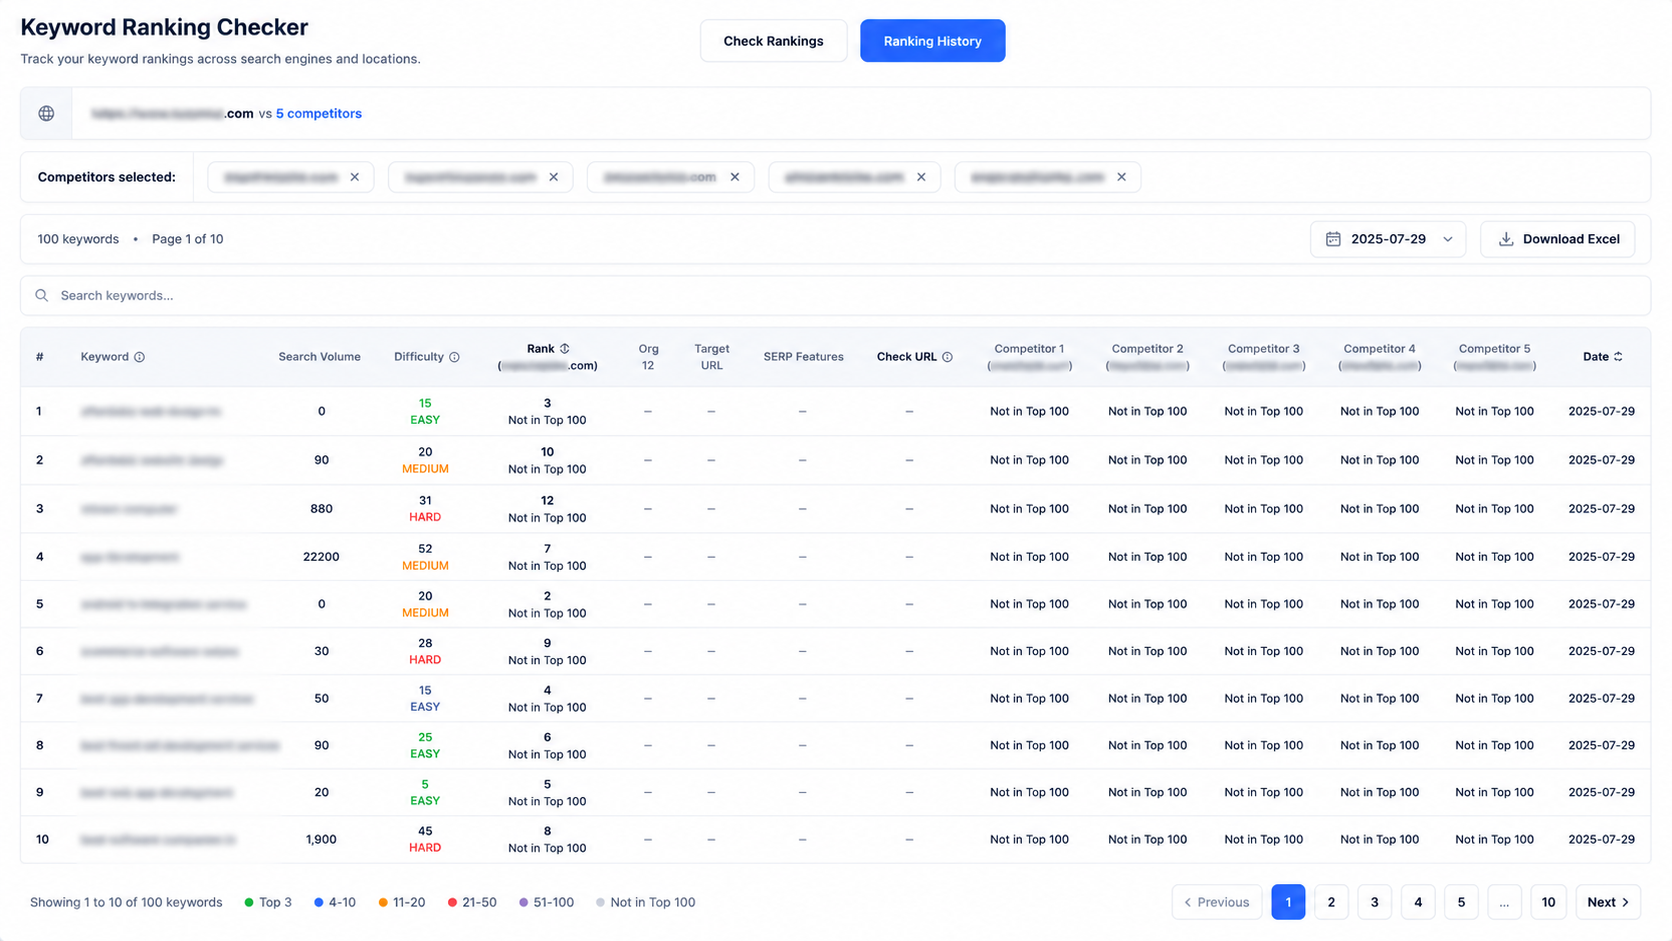Click the date cell in row 6

click(x=1602, y=651)
